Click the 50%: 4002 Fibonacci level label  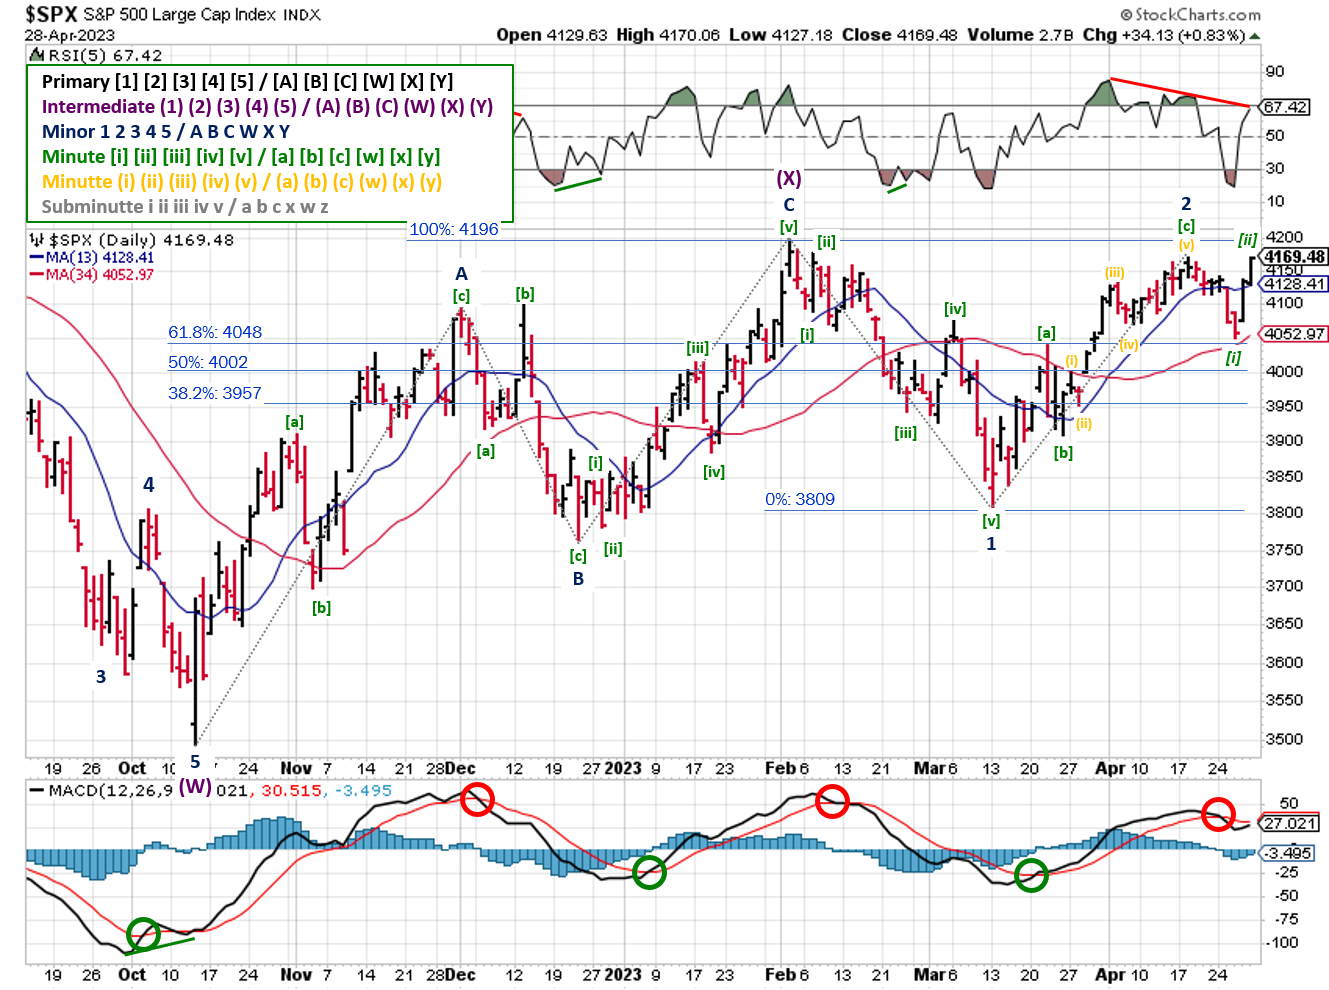coord(208,362)
